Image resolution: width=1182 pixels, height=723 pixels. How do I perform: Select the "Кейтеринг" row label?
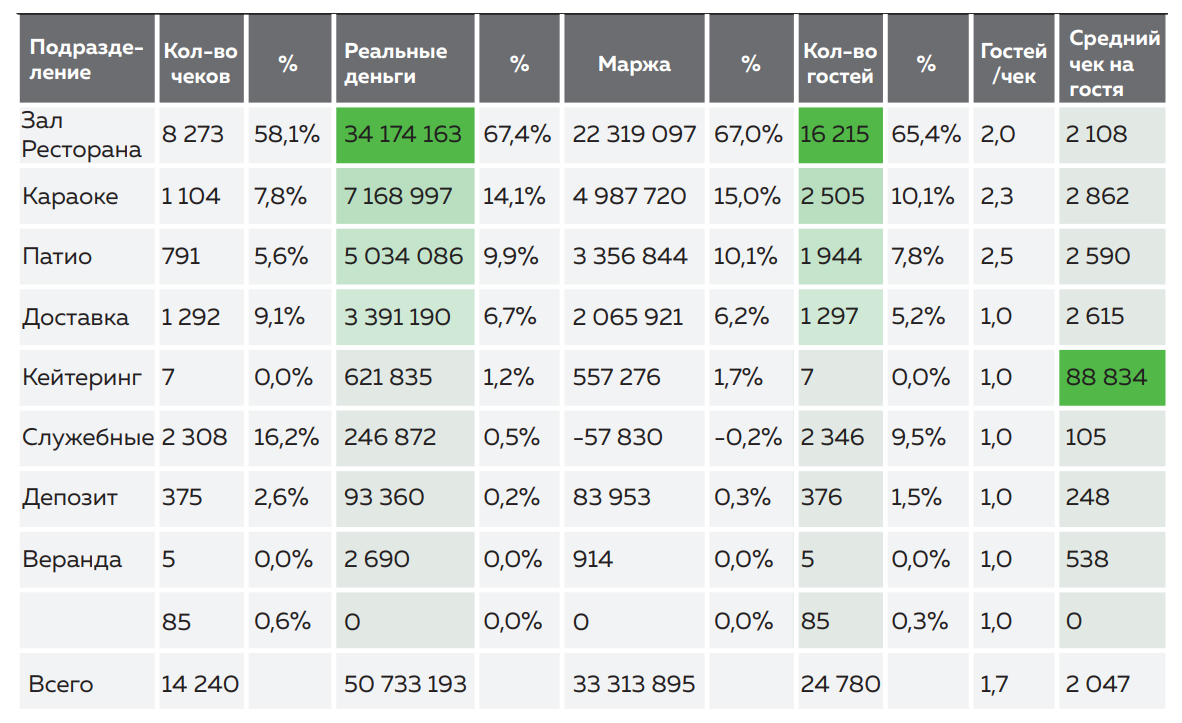82,378
